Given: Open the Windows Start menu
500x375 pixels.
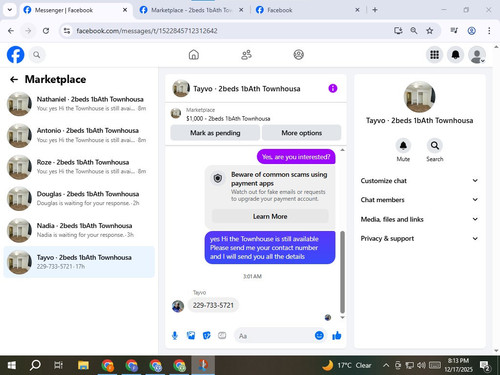Looking at the screenshot, I should pyautogui.click(x=12, y=365).
